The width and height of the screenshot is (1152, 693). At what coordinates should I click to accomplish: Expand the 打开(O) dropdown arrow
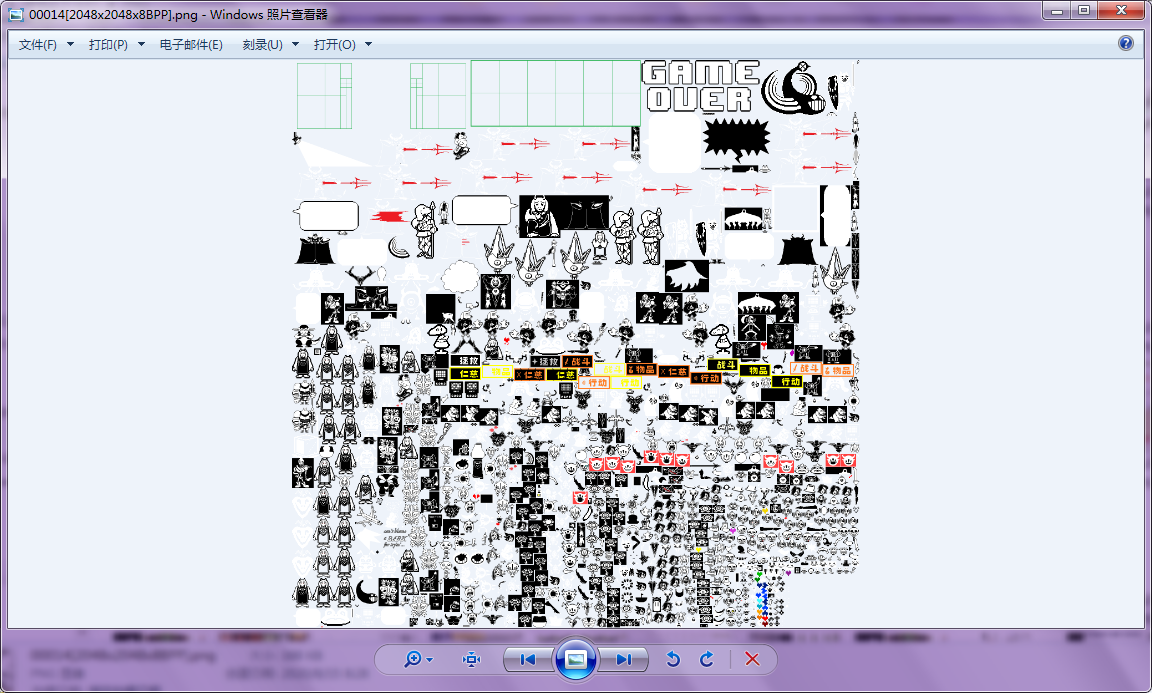click(369, 45)
